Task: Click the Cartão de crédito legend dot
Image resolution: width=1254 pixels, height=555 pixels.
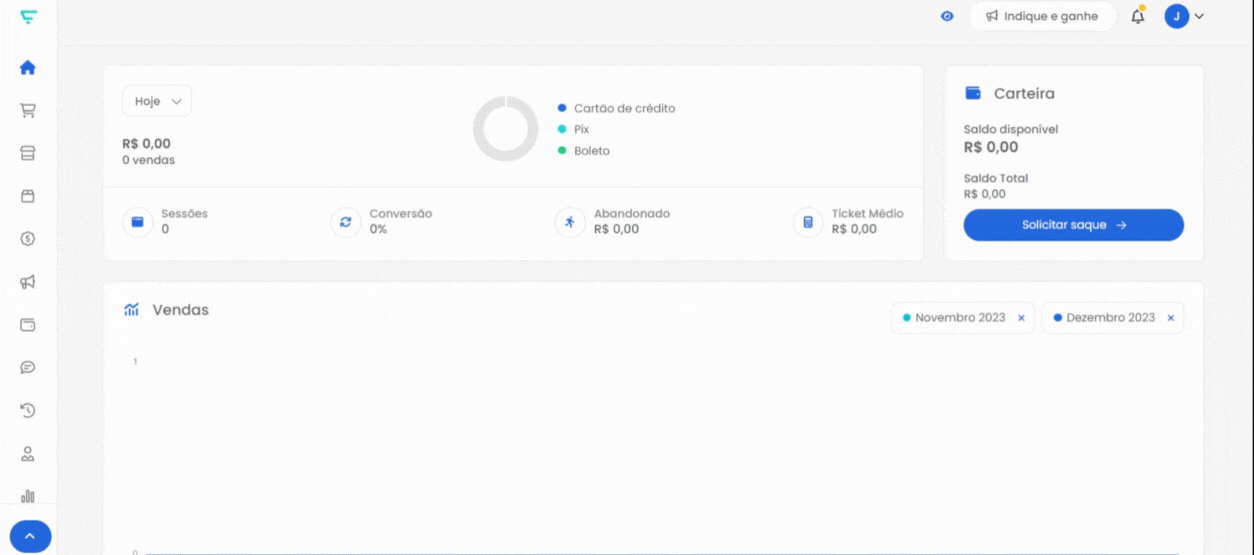Action: pyautogui.click(x=562, y=108)
